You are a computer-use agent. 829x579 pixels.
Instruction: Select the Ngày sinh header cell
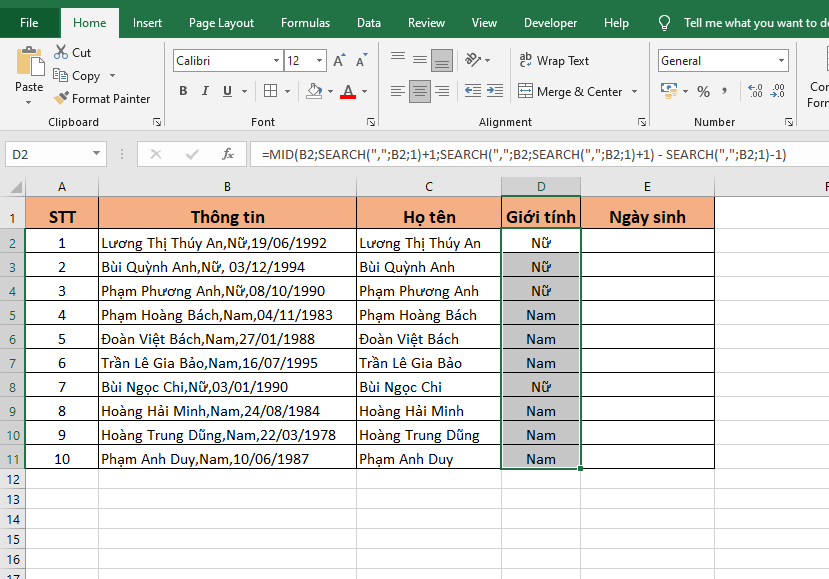pos(647,217)
